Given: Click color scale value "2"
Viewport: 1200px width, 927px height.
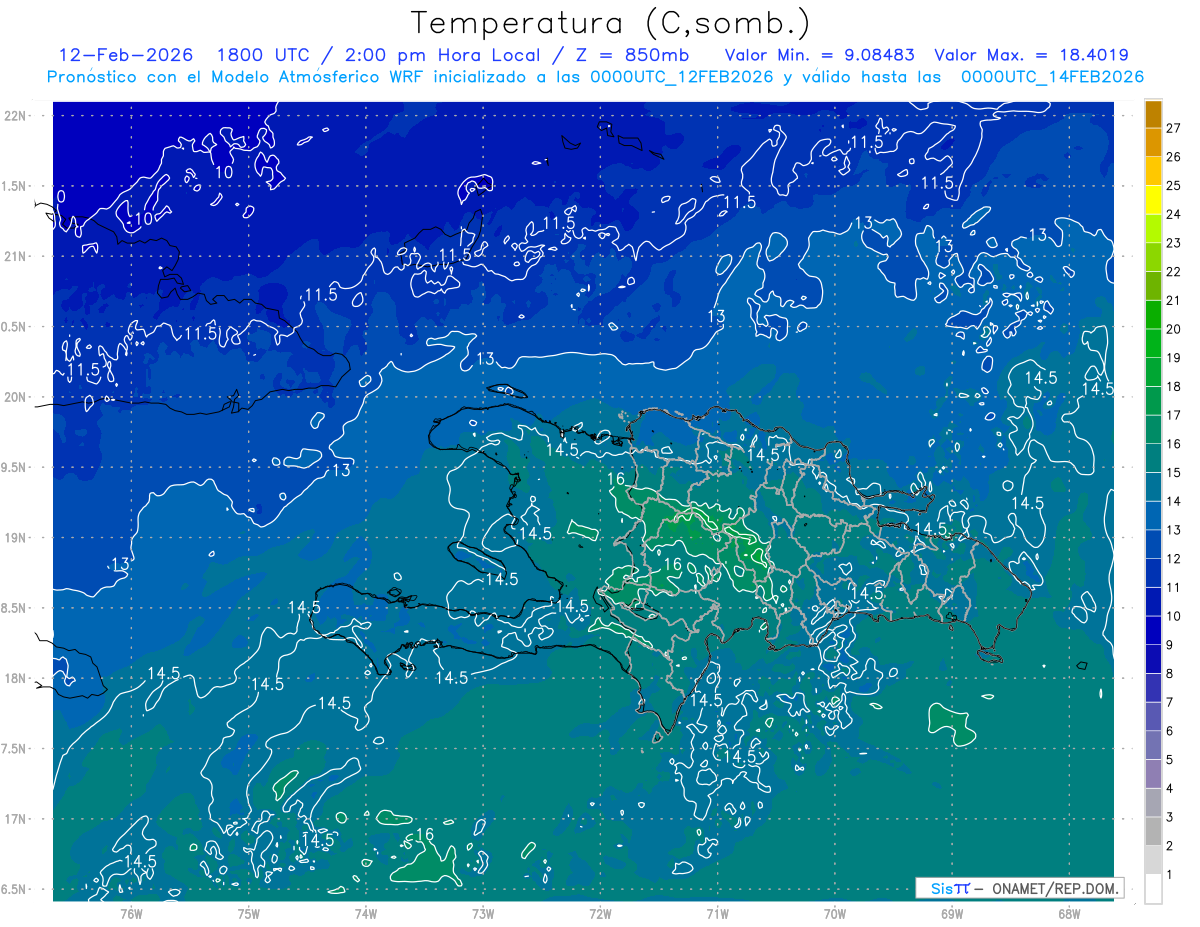Looking at the screenshot, I should tap(1170, 846).
